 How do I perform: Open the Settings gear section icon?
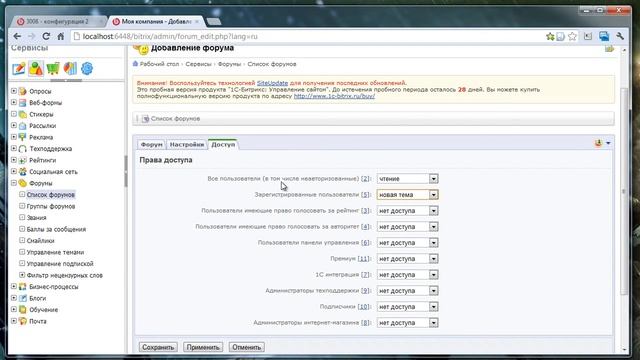tap(87, 69)
